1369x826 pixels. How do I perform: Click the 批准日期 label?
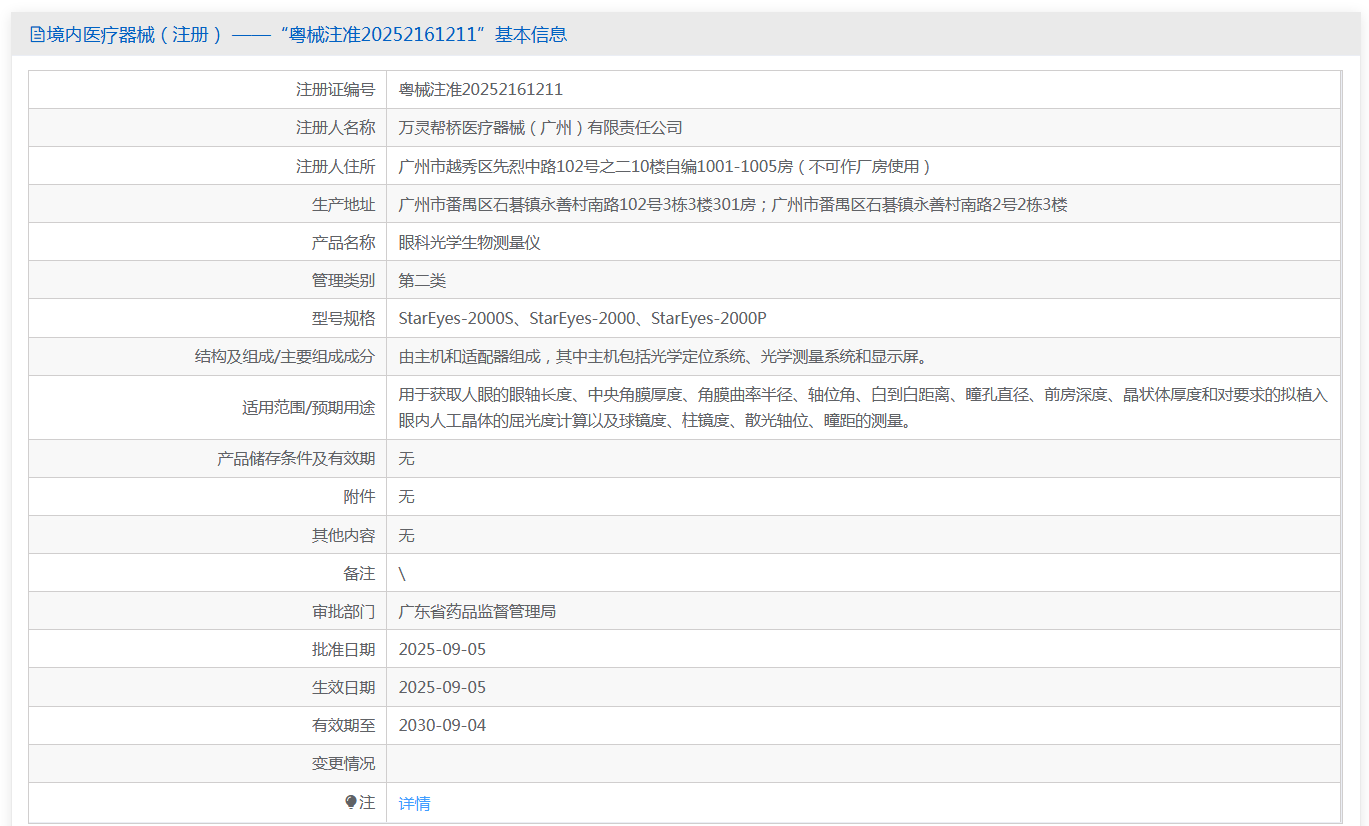coord(343,649)
